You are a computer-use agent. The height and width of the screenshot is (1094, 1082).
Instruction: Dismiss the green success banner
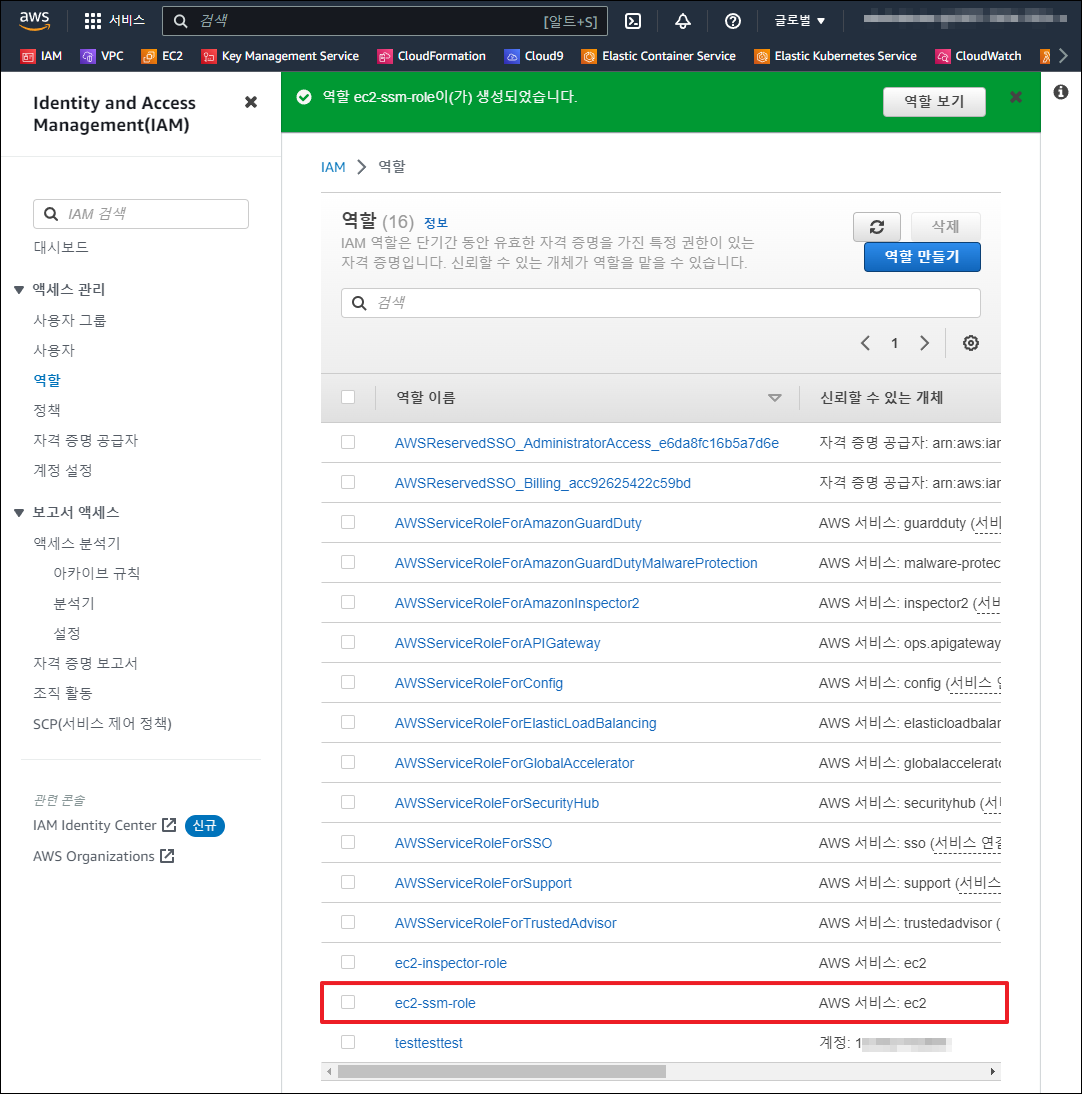[x=1016, y=97]
